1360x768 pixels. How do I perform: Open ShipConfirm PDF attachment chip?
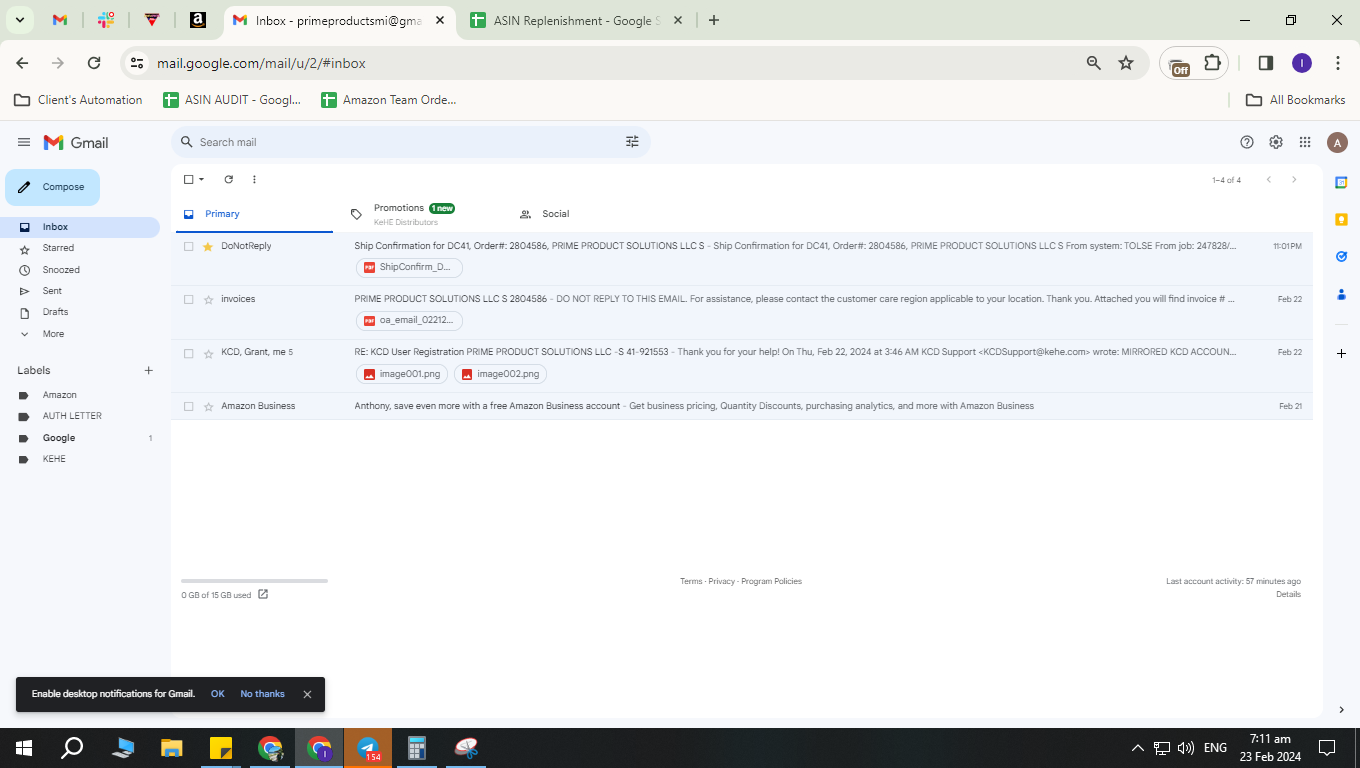pyautogui.click(x=409, y=267)
